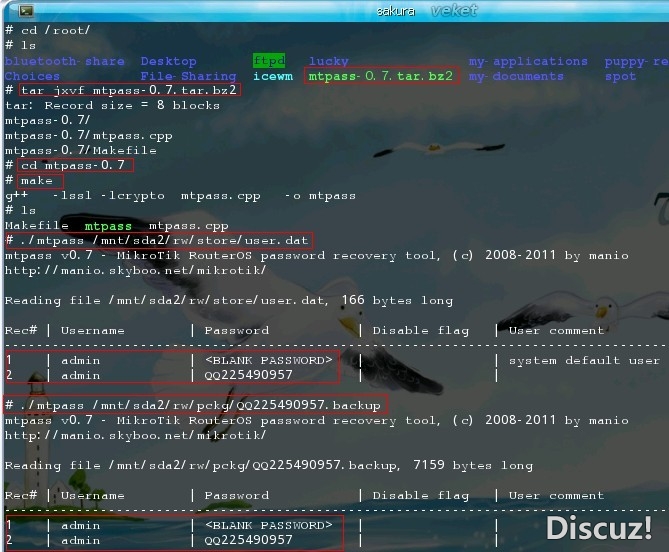Click the 'User comment' header of the second table
Viewport: 669px width, 552px height.
click(x=556, y=495)
